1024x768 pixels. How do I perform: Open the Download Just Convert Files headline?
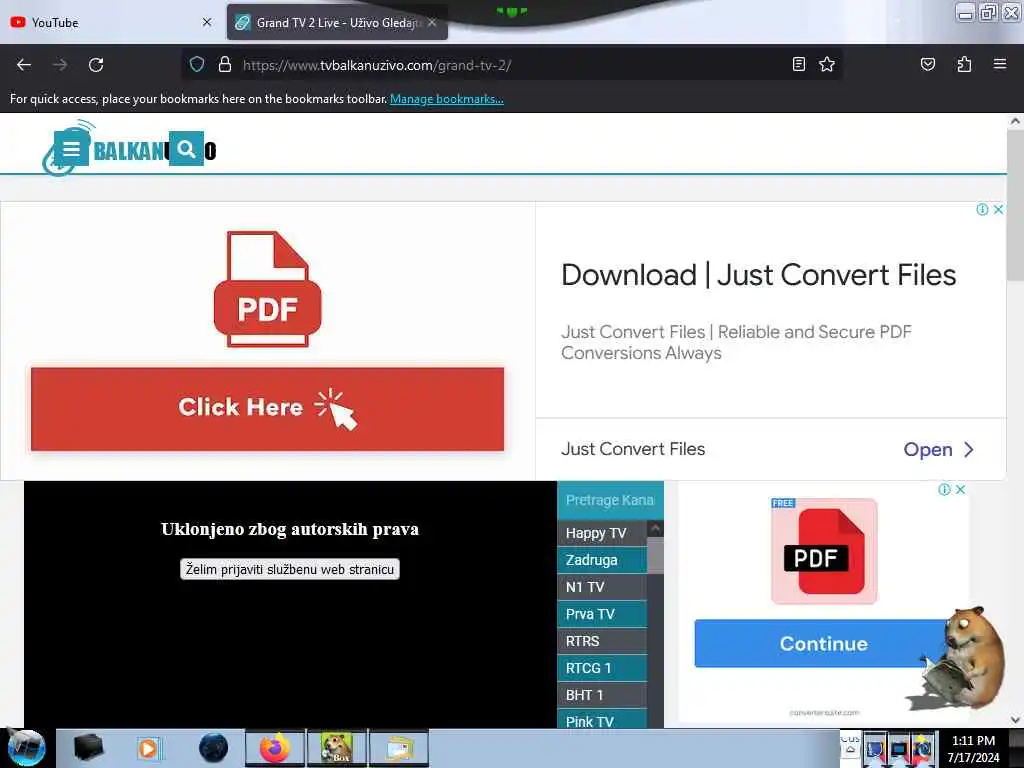tap(758, 275)
